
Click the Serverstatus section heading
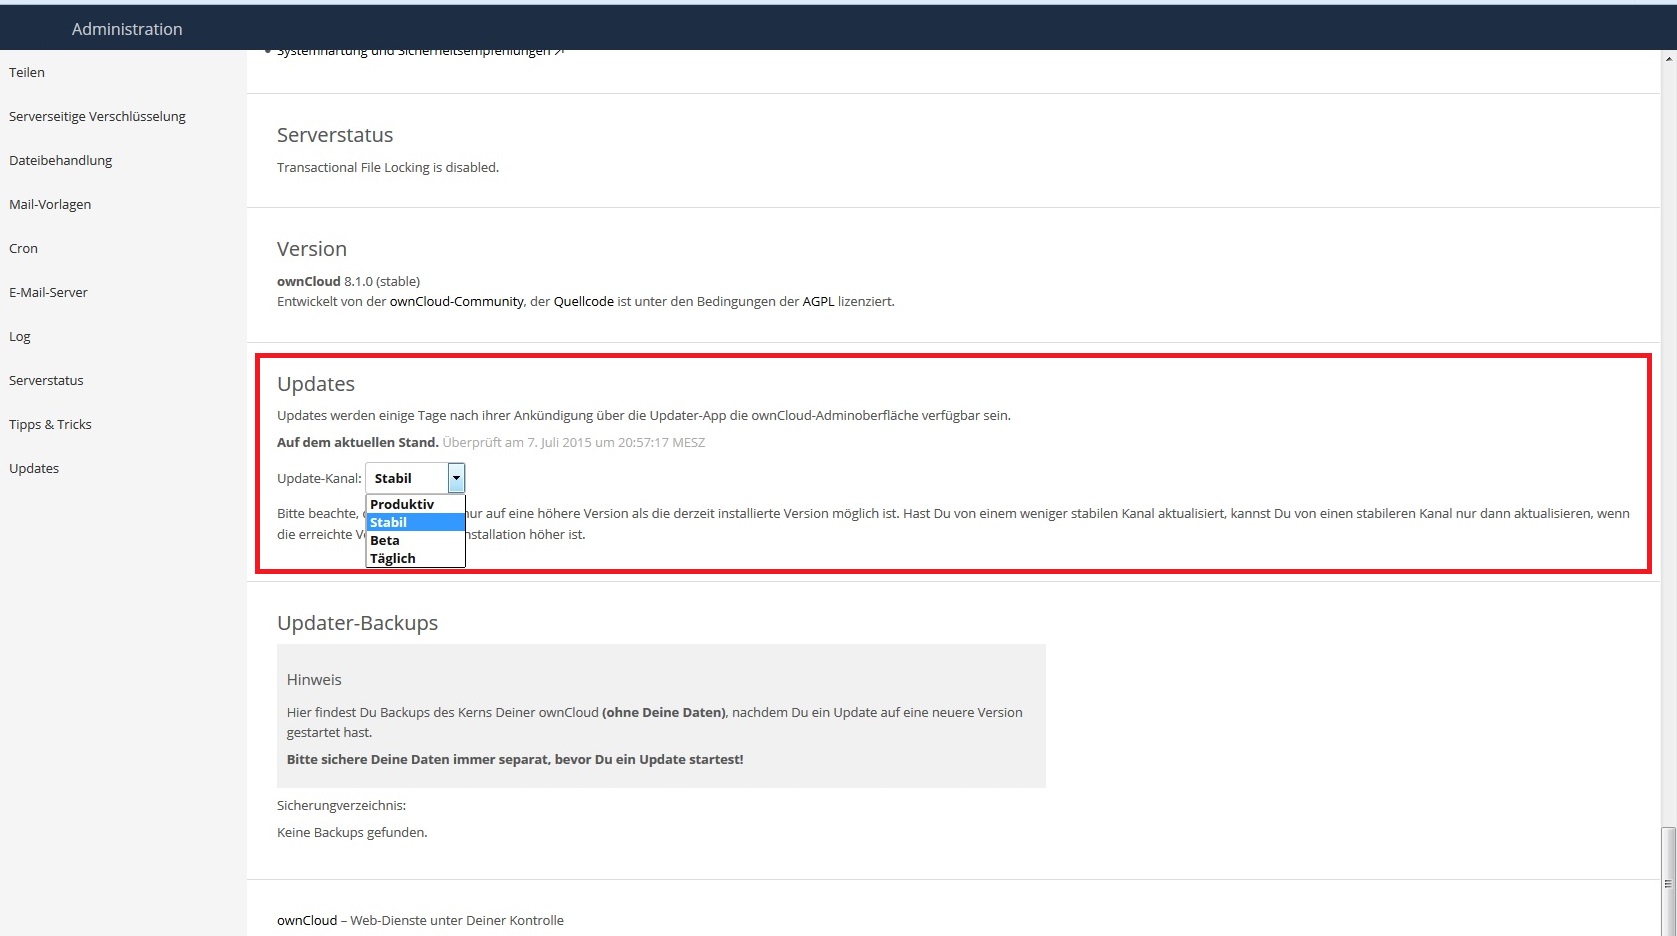[335, 135]
